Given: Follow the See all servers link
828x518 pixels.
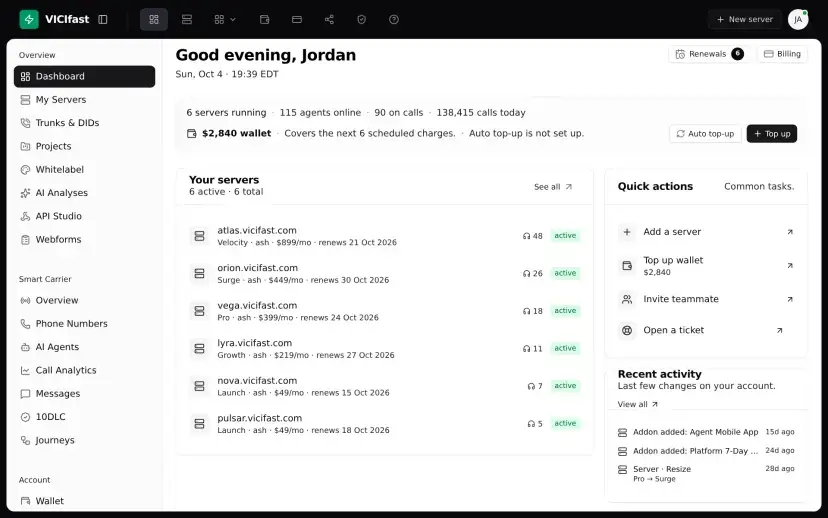Looking at the screenshot, I should pyautogui.click(x=553, y=187).
